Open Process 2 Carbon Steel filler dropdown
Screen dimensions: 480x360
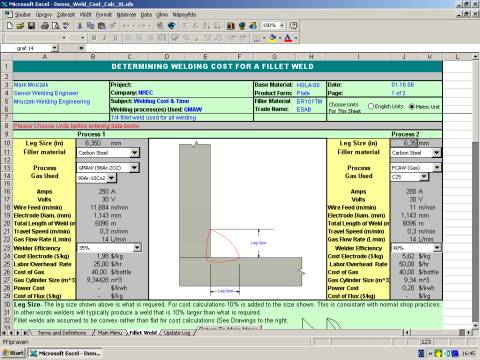pos(436,153)
